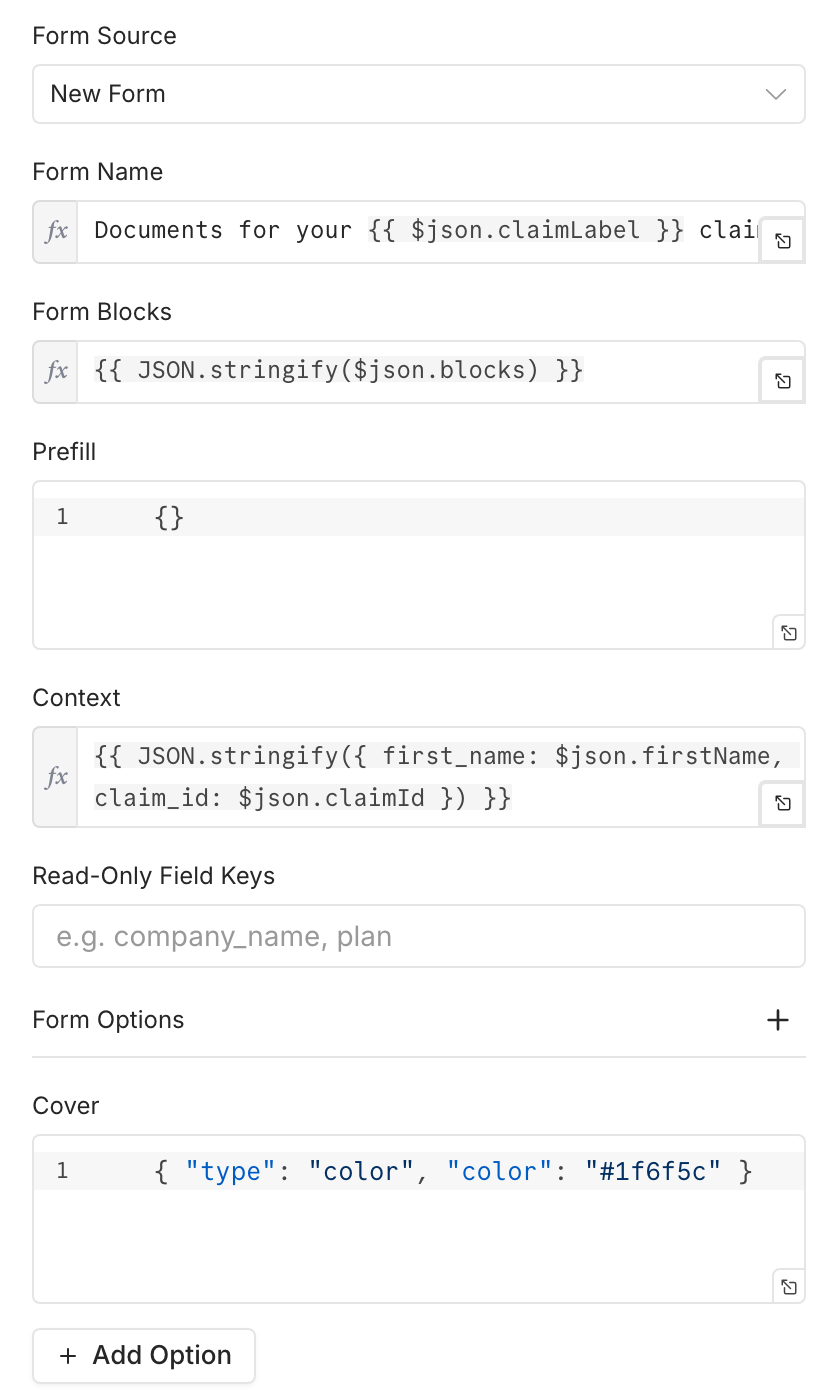Click the fx icon beside Form Name
Viewport: 838px width, 1390px height.
56,231
